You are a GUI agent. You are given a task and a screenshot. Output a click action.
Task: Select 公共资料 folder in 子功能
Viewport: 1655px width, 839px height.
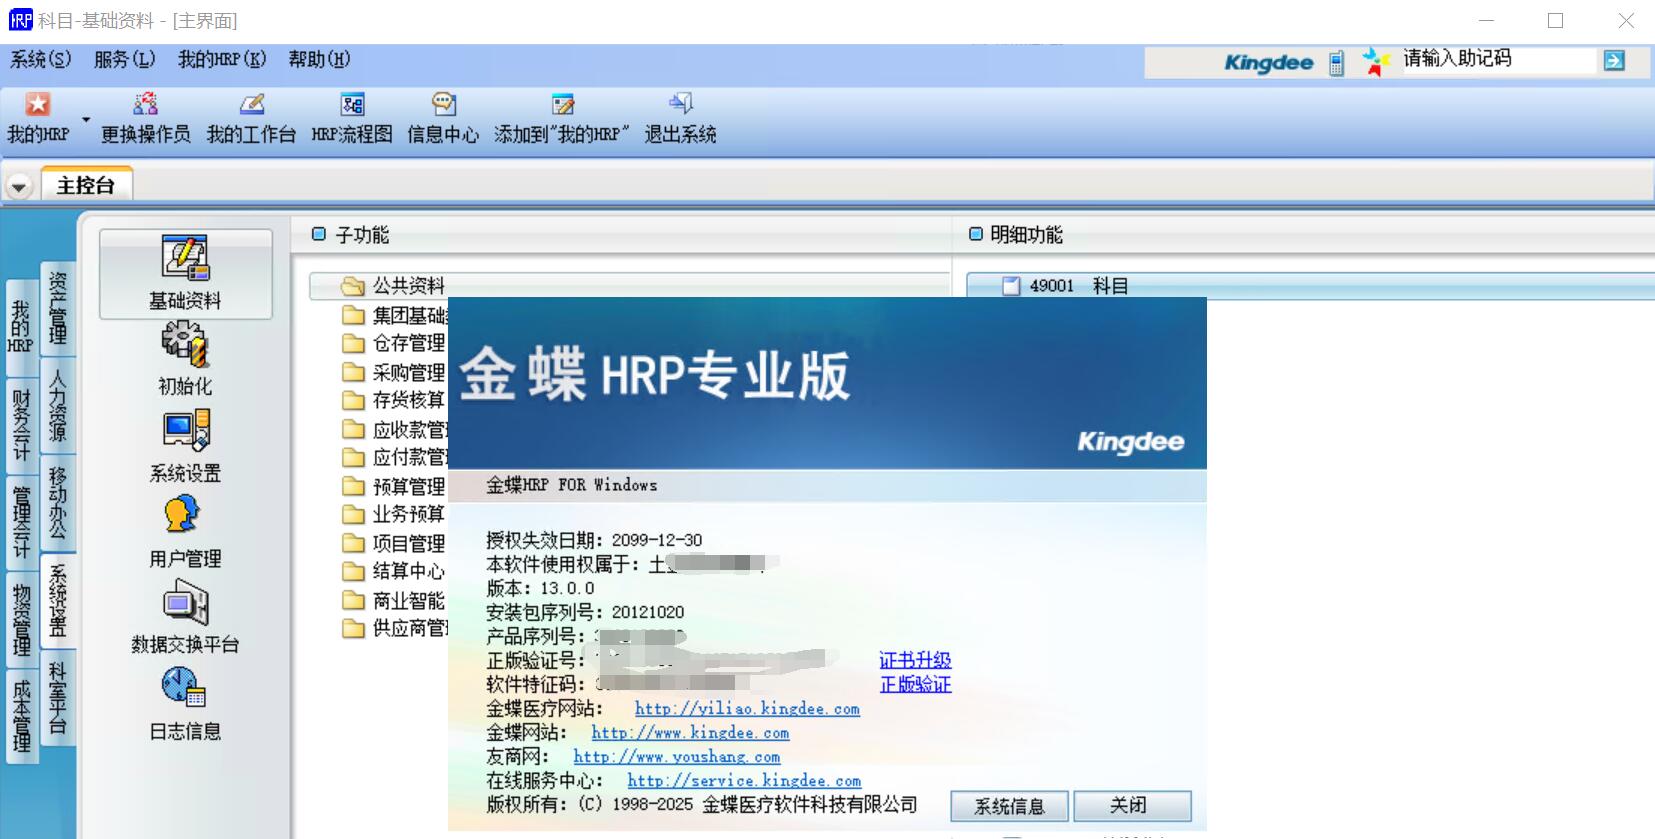(x=630, y=286)
